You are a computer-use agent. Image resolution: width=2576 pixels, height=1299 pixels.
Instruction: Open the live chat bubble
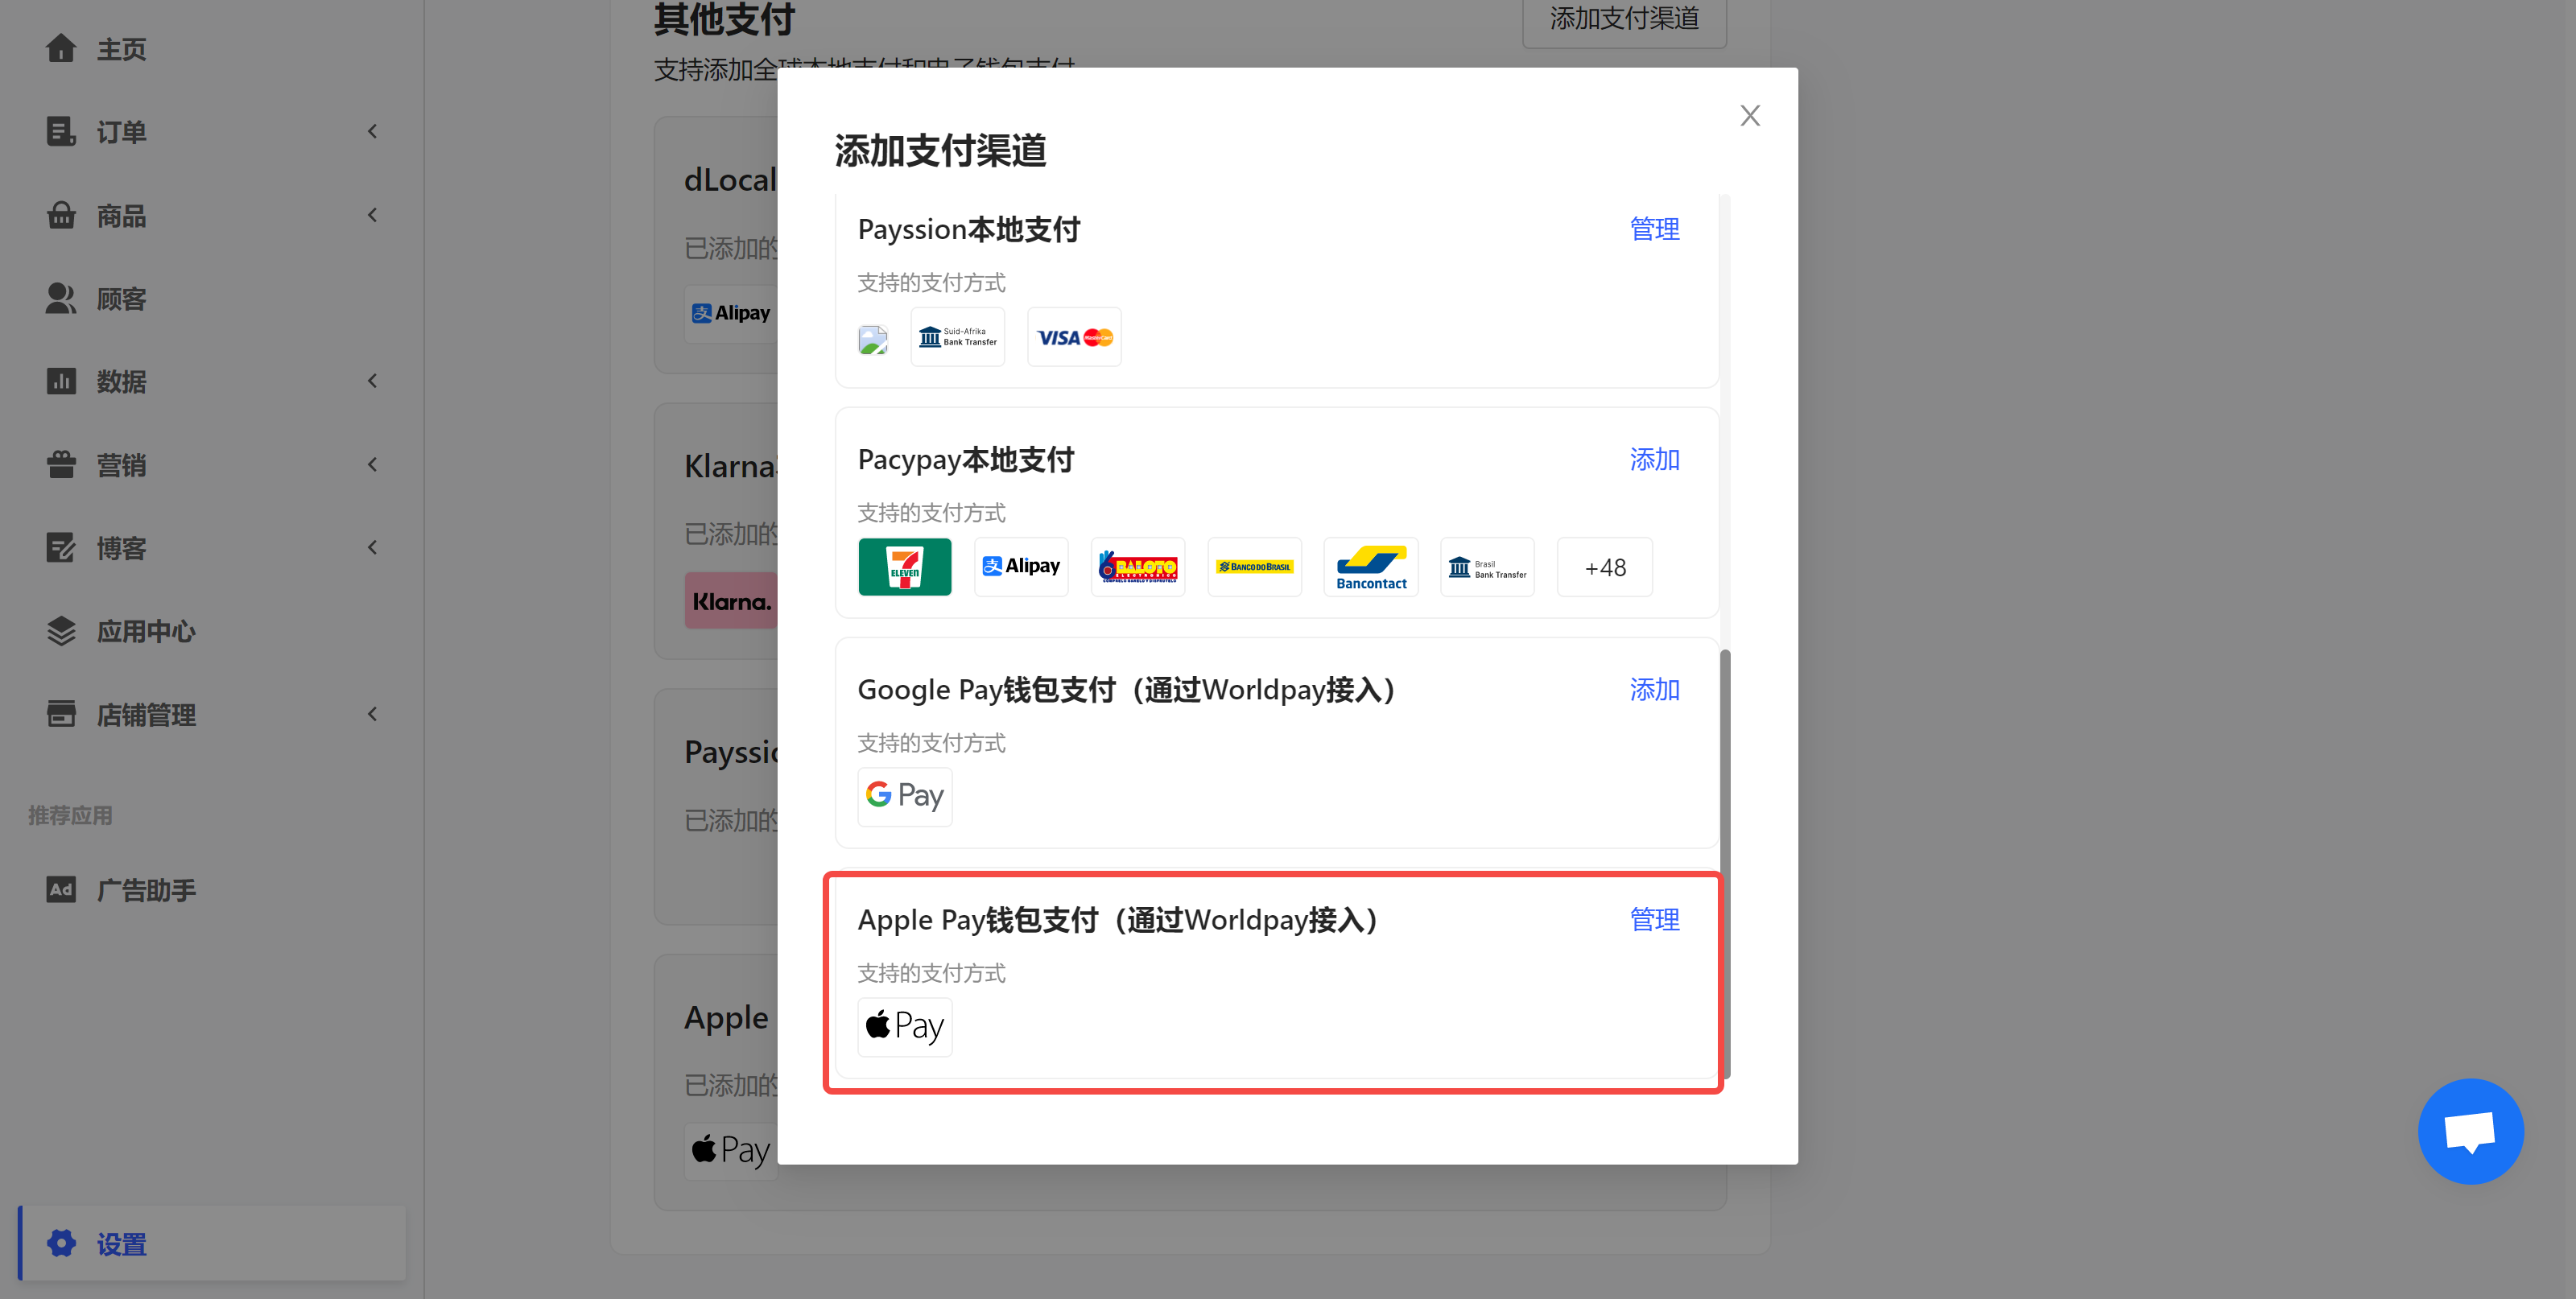pos(2470,1131)
